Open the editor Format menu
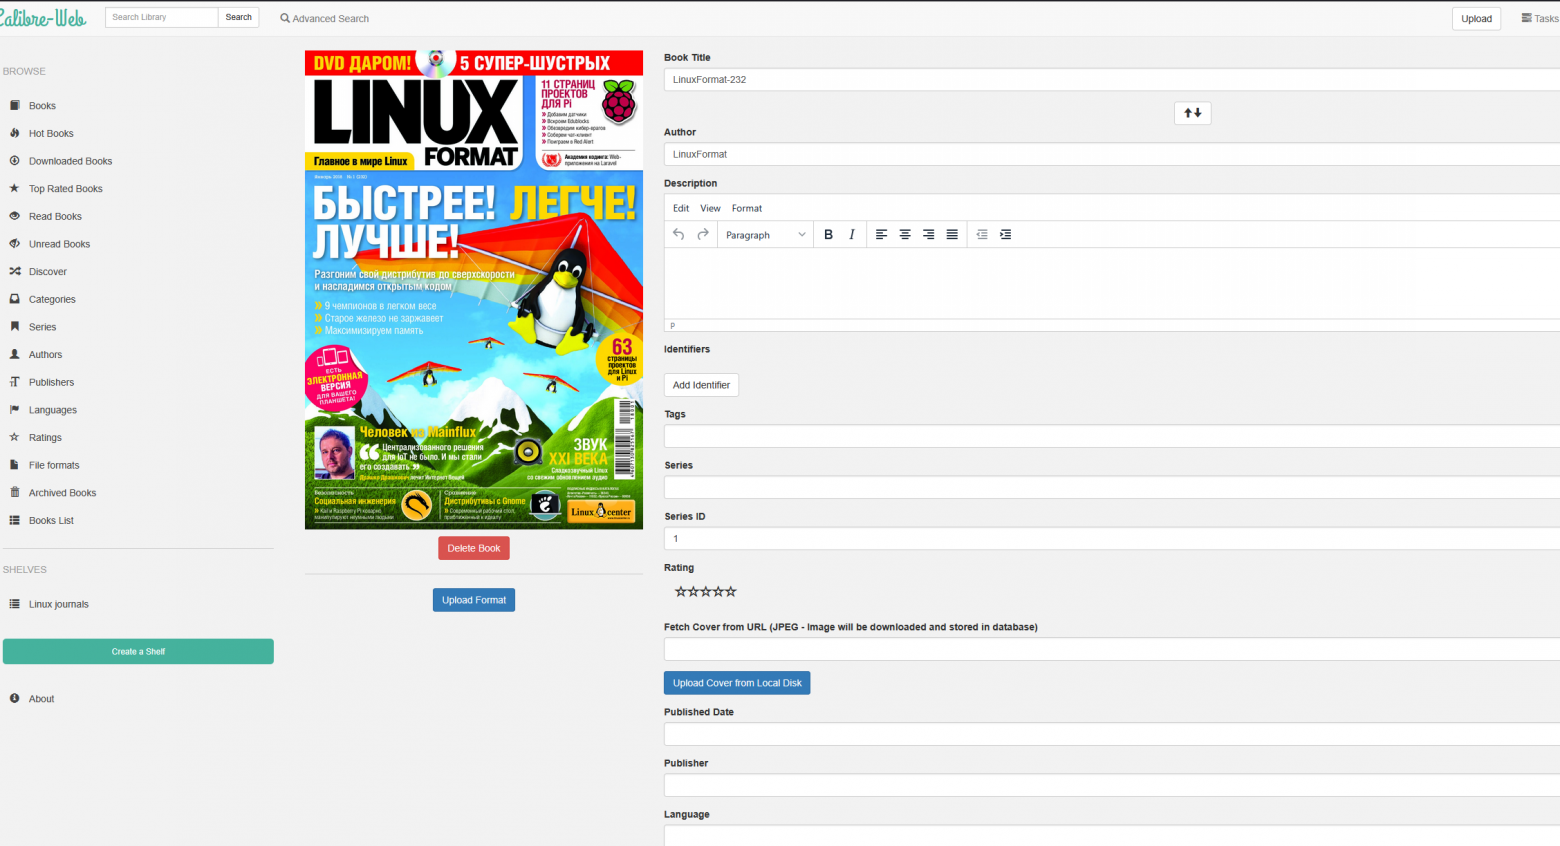 [x=747, y=208]
